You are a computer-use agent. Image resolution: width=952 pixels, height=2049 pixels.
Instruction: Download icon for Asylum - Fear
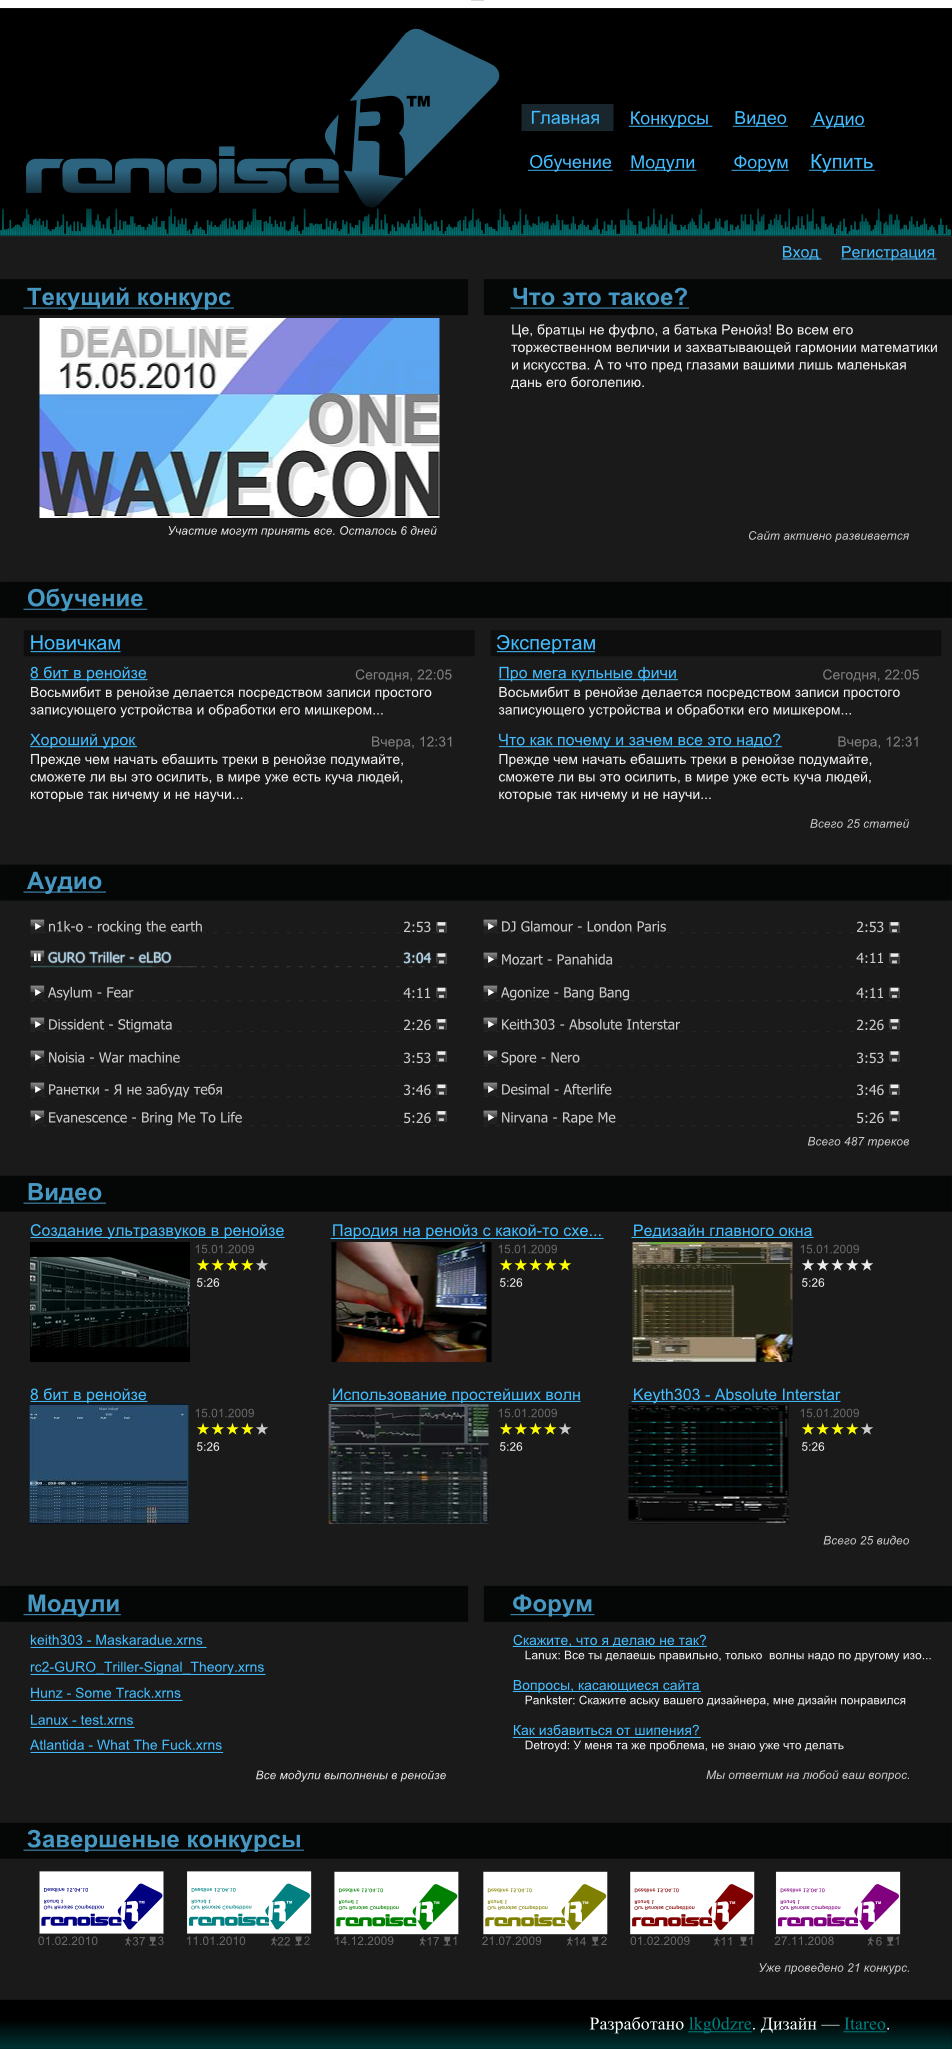click(x=442, y=993)
